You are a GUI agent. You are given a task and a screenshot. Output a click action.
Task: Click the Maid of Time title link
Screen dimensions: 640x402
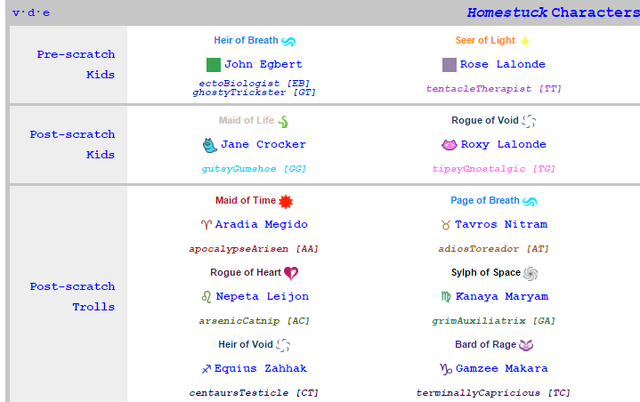[245, 200]
